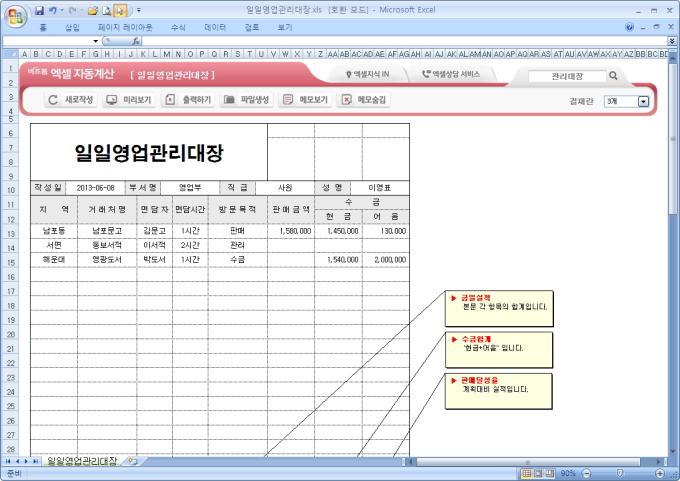Click the Open folder icon in quick access toolbar
Viewport: 680px width, 481px height.
point(92,10)
